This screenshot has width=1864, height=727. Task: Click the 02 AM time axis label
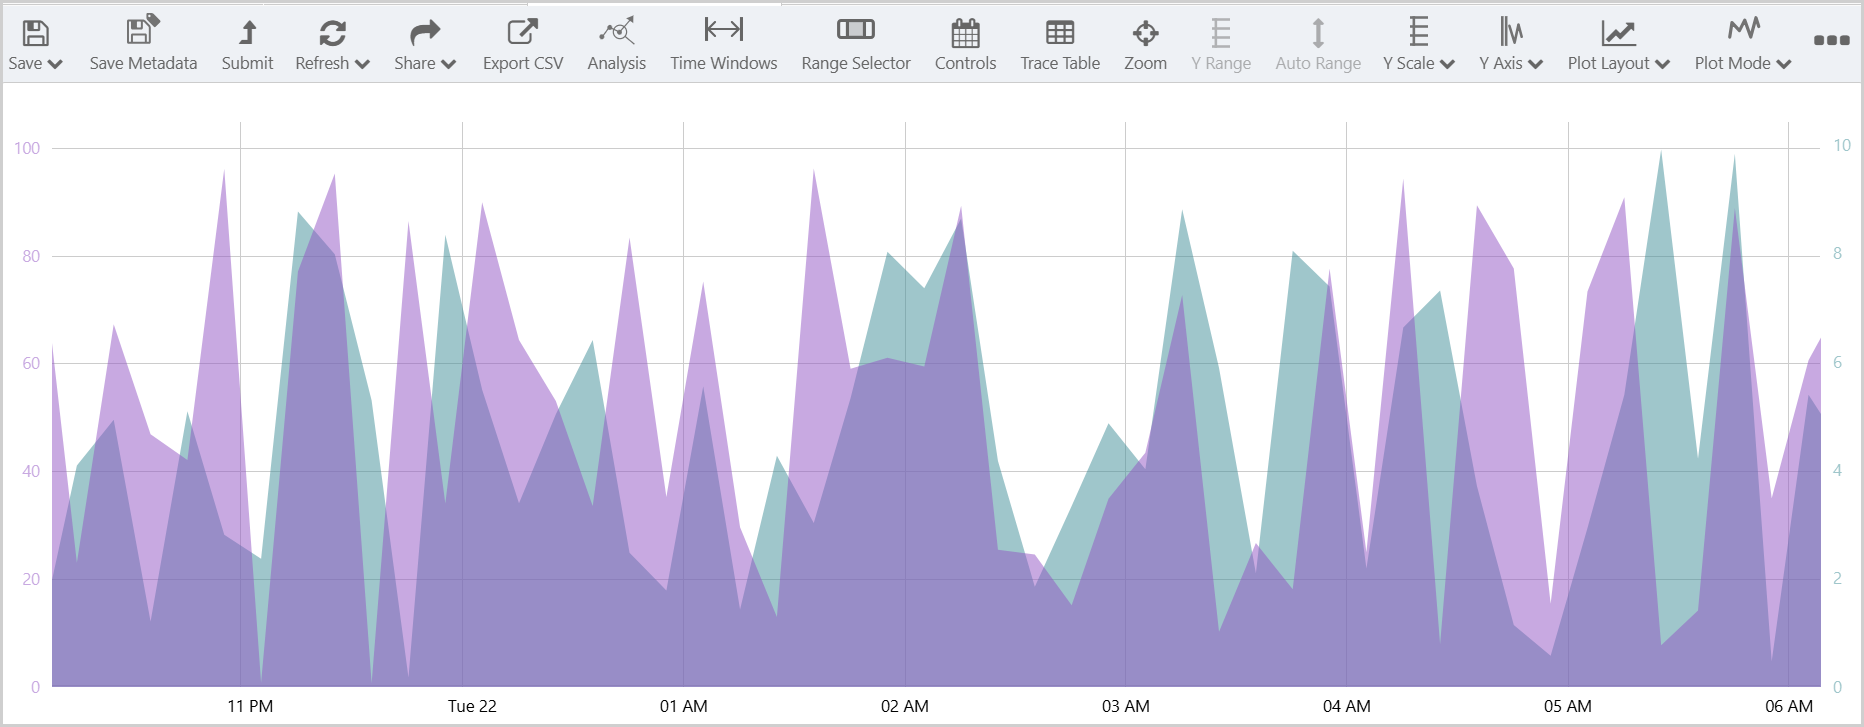click(x=904, y=706)
